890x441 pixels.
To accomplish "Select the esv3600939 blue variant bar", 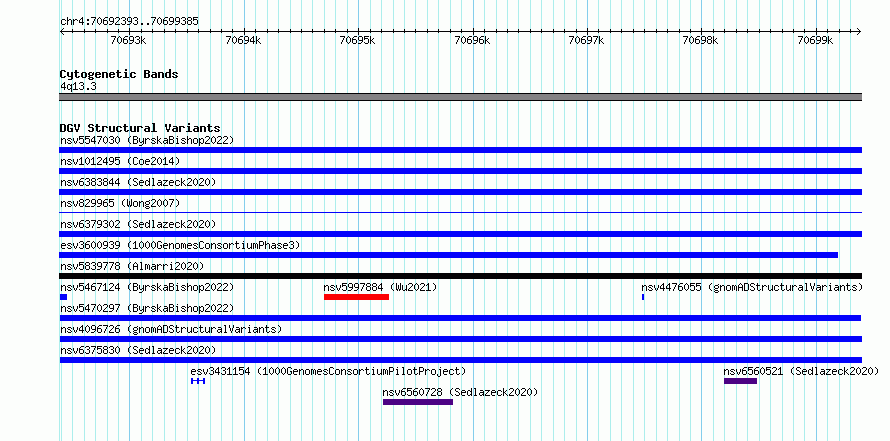I will pyautogui.click(x=448, y=255).
